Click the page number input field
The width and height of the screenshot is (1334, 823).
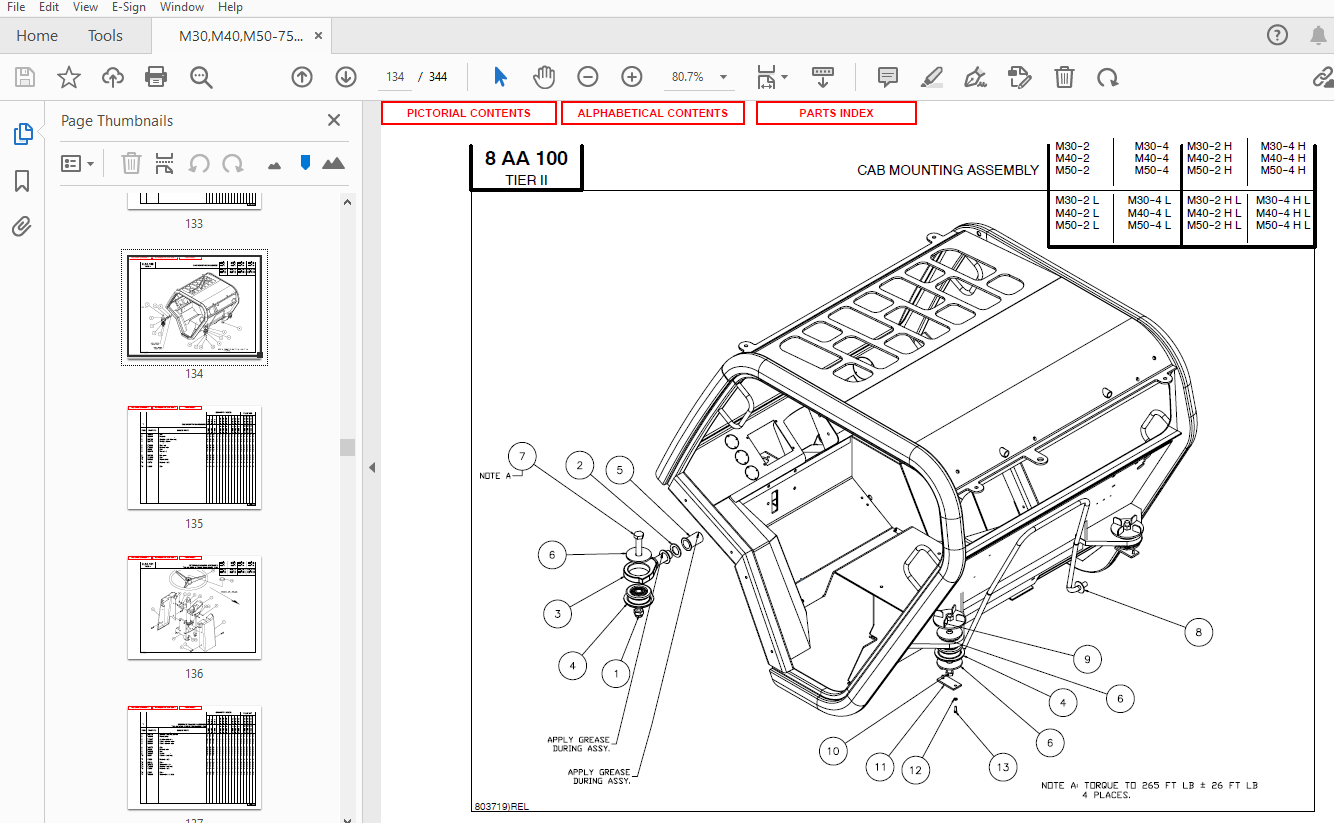click(394, 77)
